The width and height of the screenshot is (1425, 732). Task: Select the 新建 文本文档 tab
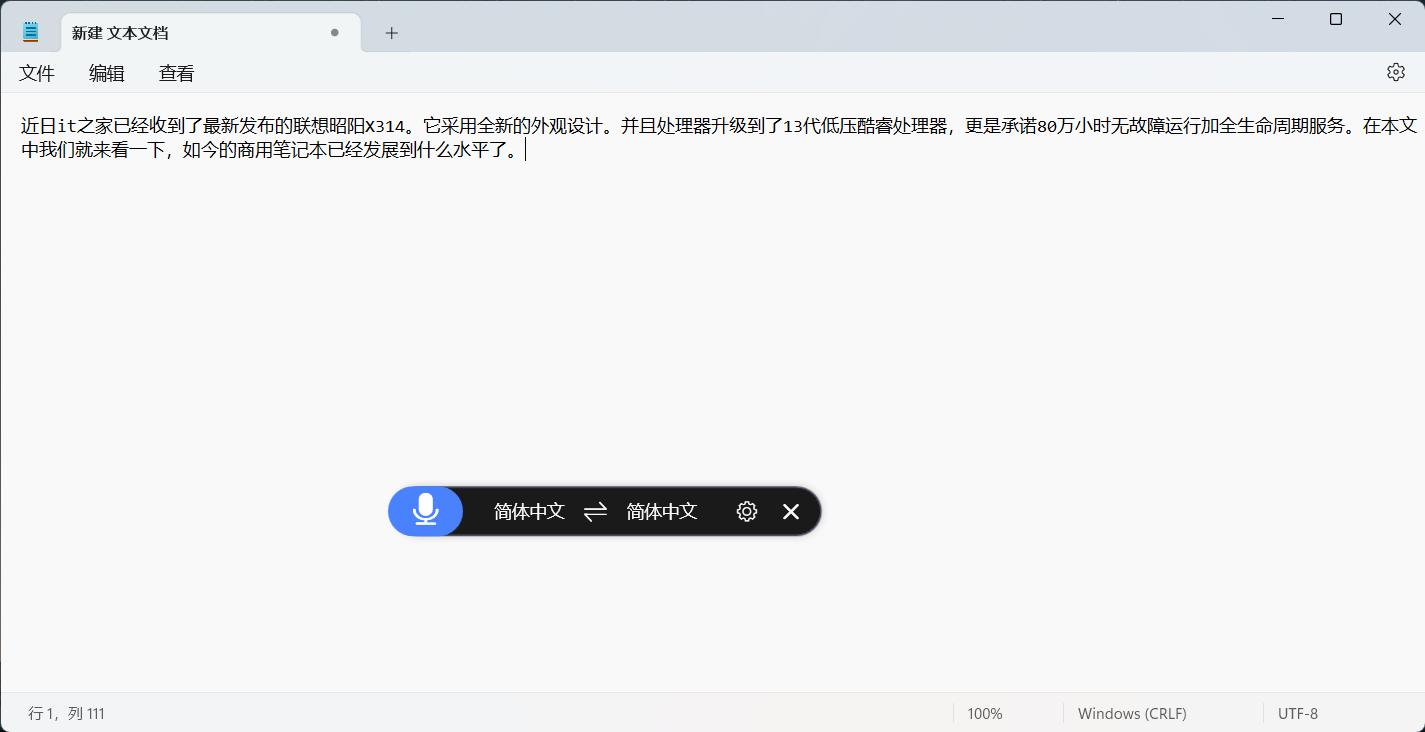click(180, 32)
